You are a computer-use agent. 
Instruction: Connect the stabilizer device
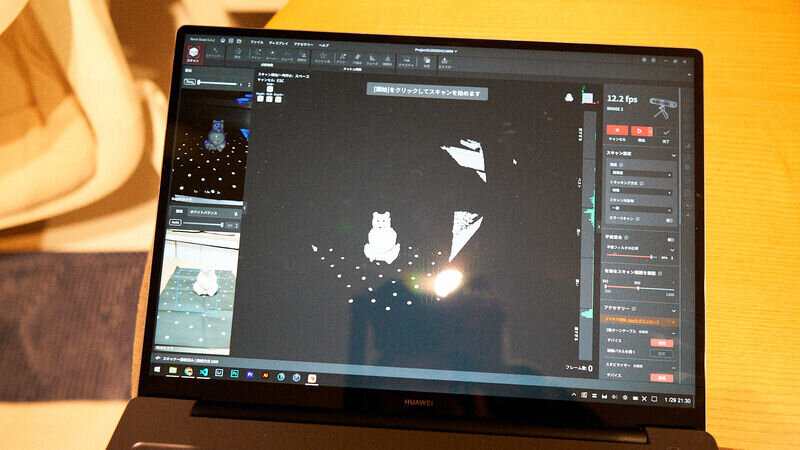[x=662, y=378]
